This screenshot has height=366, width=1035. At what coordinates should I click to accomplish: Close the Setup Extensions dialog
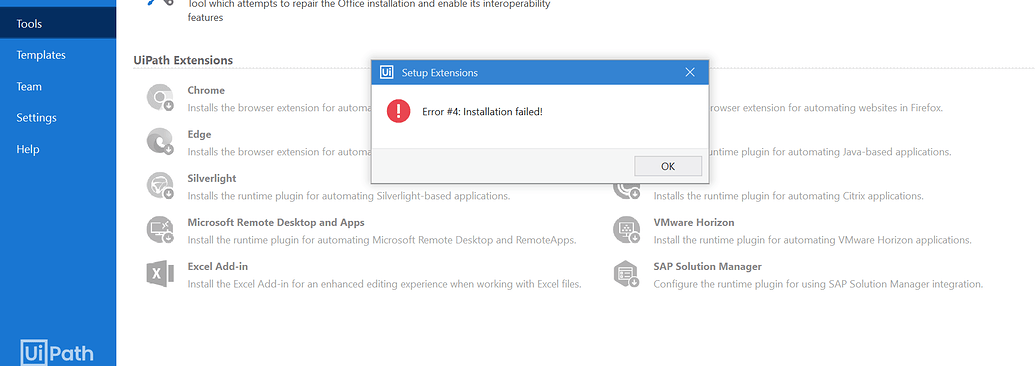coord(690,72)
